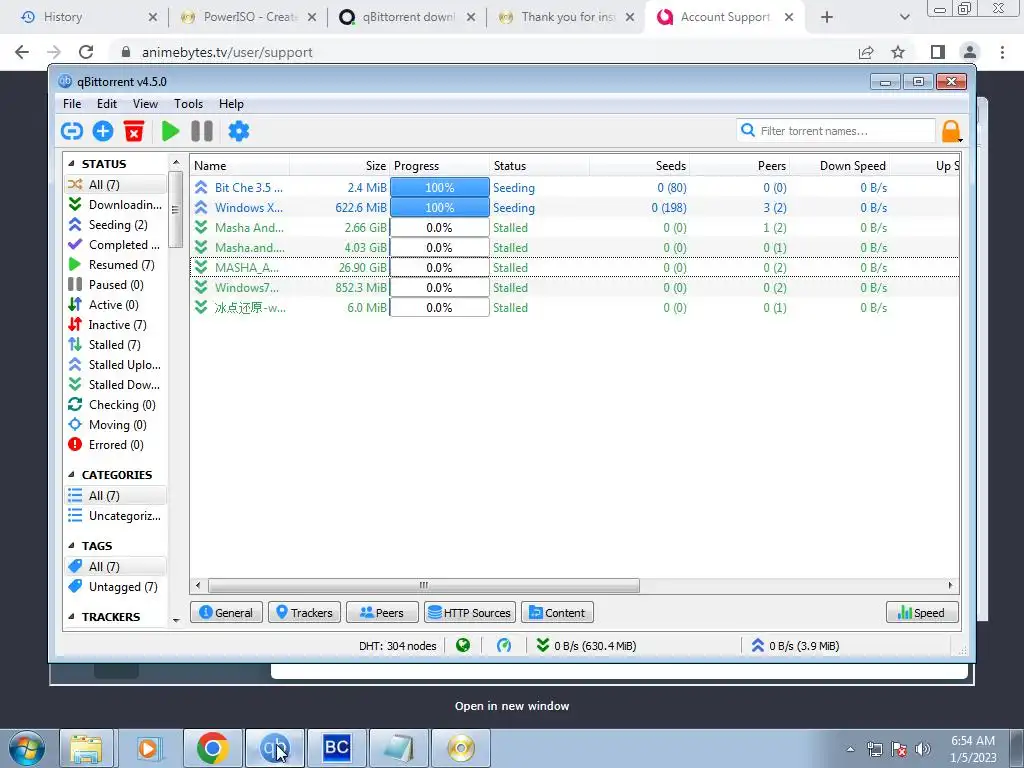The height and width of the screenshot is (768, 1024).
Task: Select All (7) under TAGS
Action: click(x=116, y=567)
